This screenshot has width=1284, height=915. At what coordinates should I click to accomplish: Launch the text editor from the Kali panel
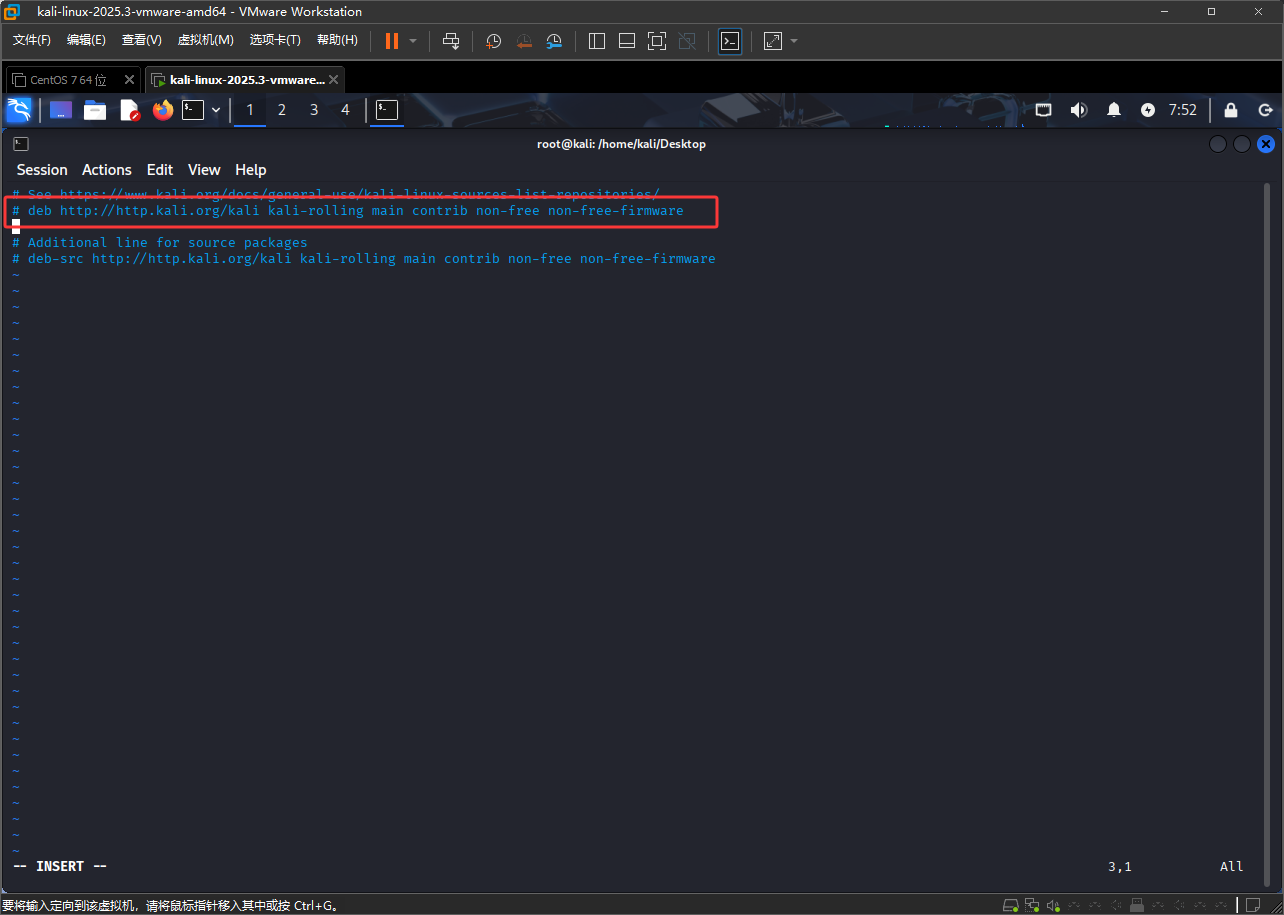click(x=129, y=110)
